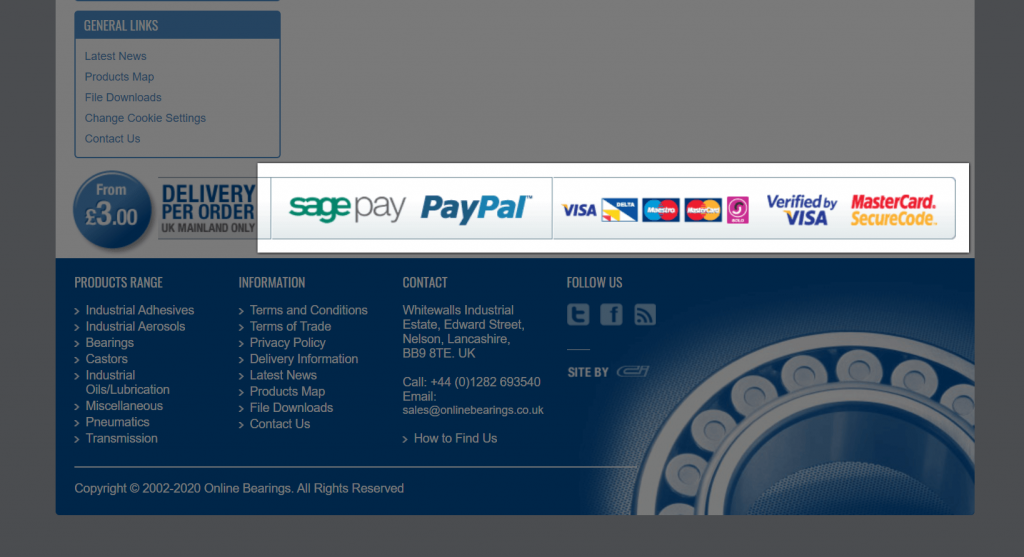1024x557 pixels.
Task: Open Terms and Conditions page
Action: point(308,310)
